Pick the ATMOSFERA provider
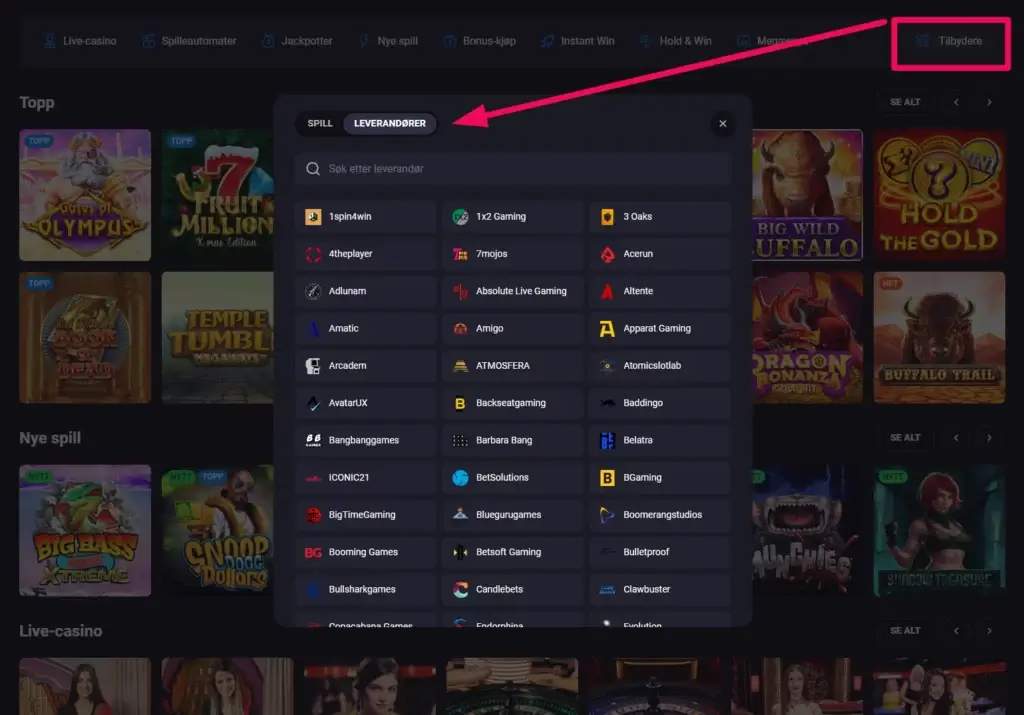The image size is (1024, 715). click(x=513, y=366)
